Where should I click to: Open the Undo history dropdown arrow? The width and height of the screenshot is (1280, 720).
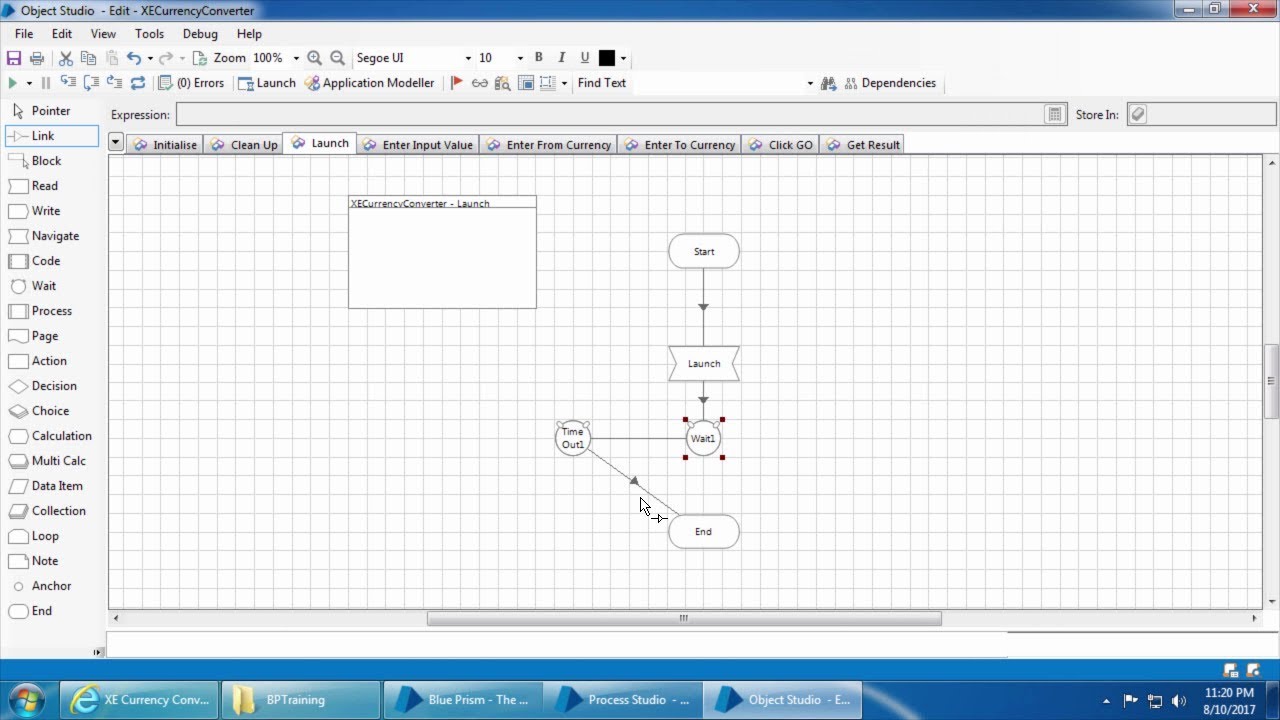pyautogui.click(x=149, y=58)
